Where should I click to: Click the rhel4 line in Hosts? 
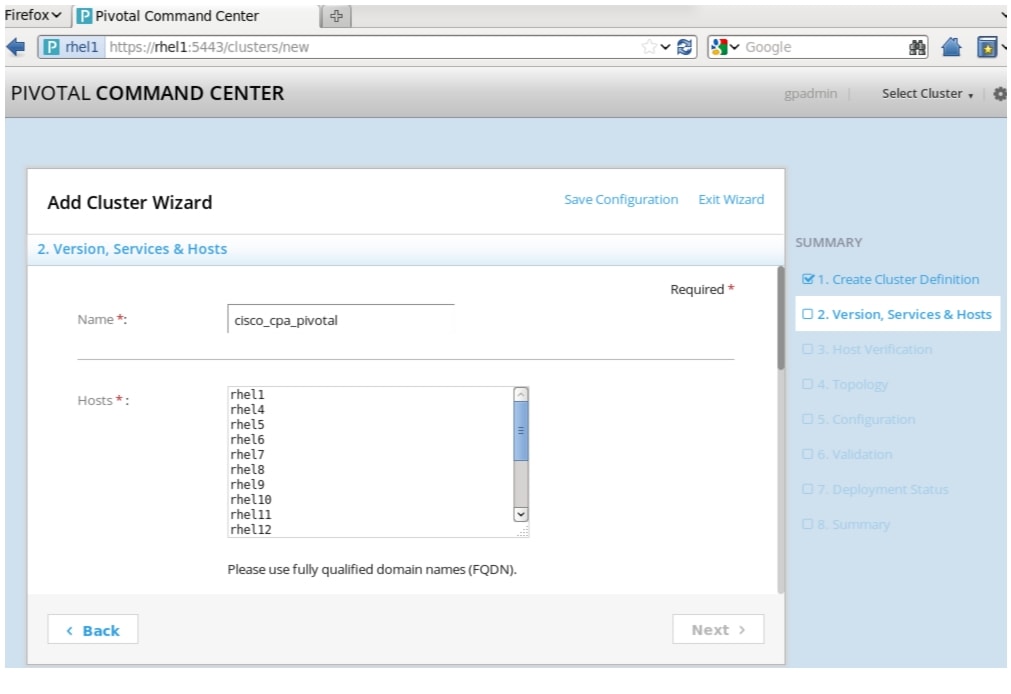247,410
